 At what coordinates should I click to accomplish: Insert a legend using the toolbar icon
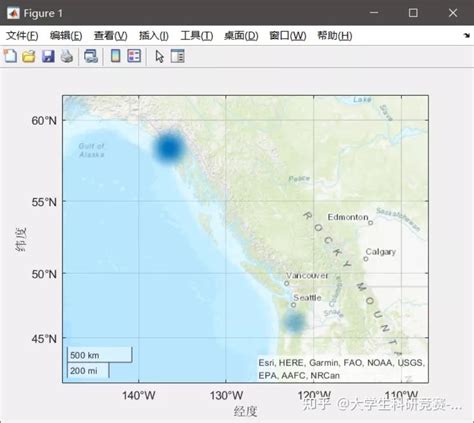coord(134,56)
